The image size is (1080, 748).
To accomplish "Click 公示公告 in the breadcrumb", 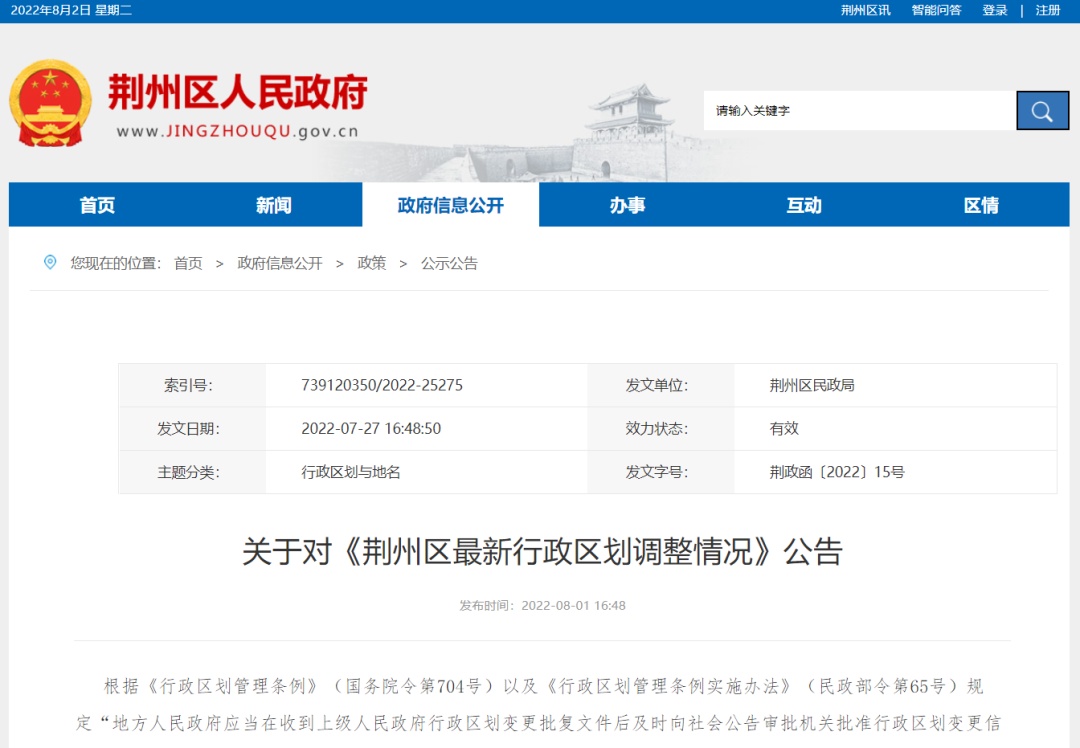I will 449,263.
